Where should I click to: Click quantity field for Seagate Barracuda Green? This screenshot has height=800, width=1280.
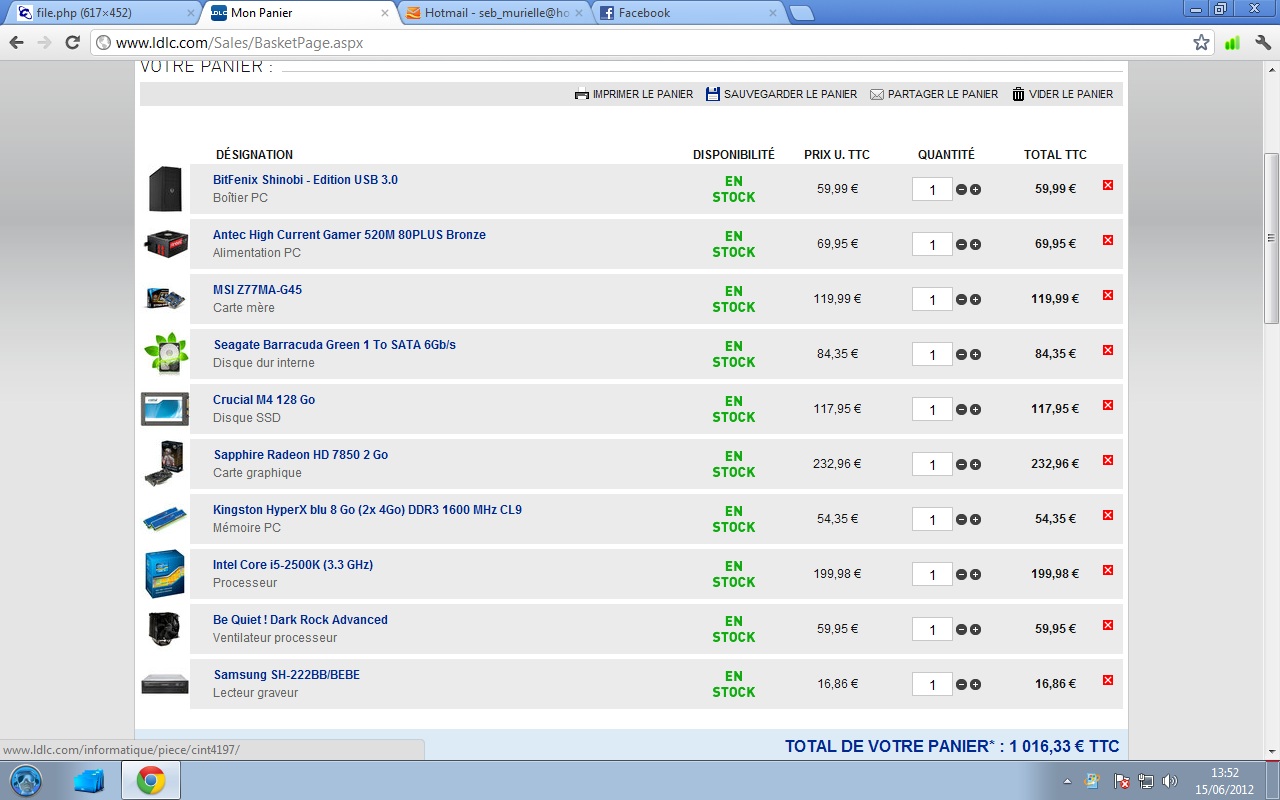tap(932, 355)
